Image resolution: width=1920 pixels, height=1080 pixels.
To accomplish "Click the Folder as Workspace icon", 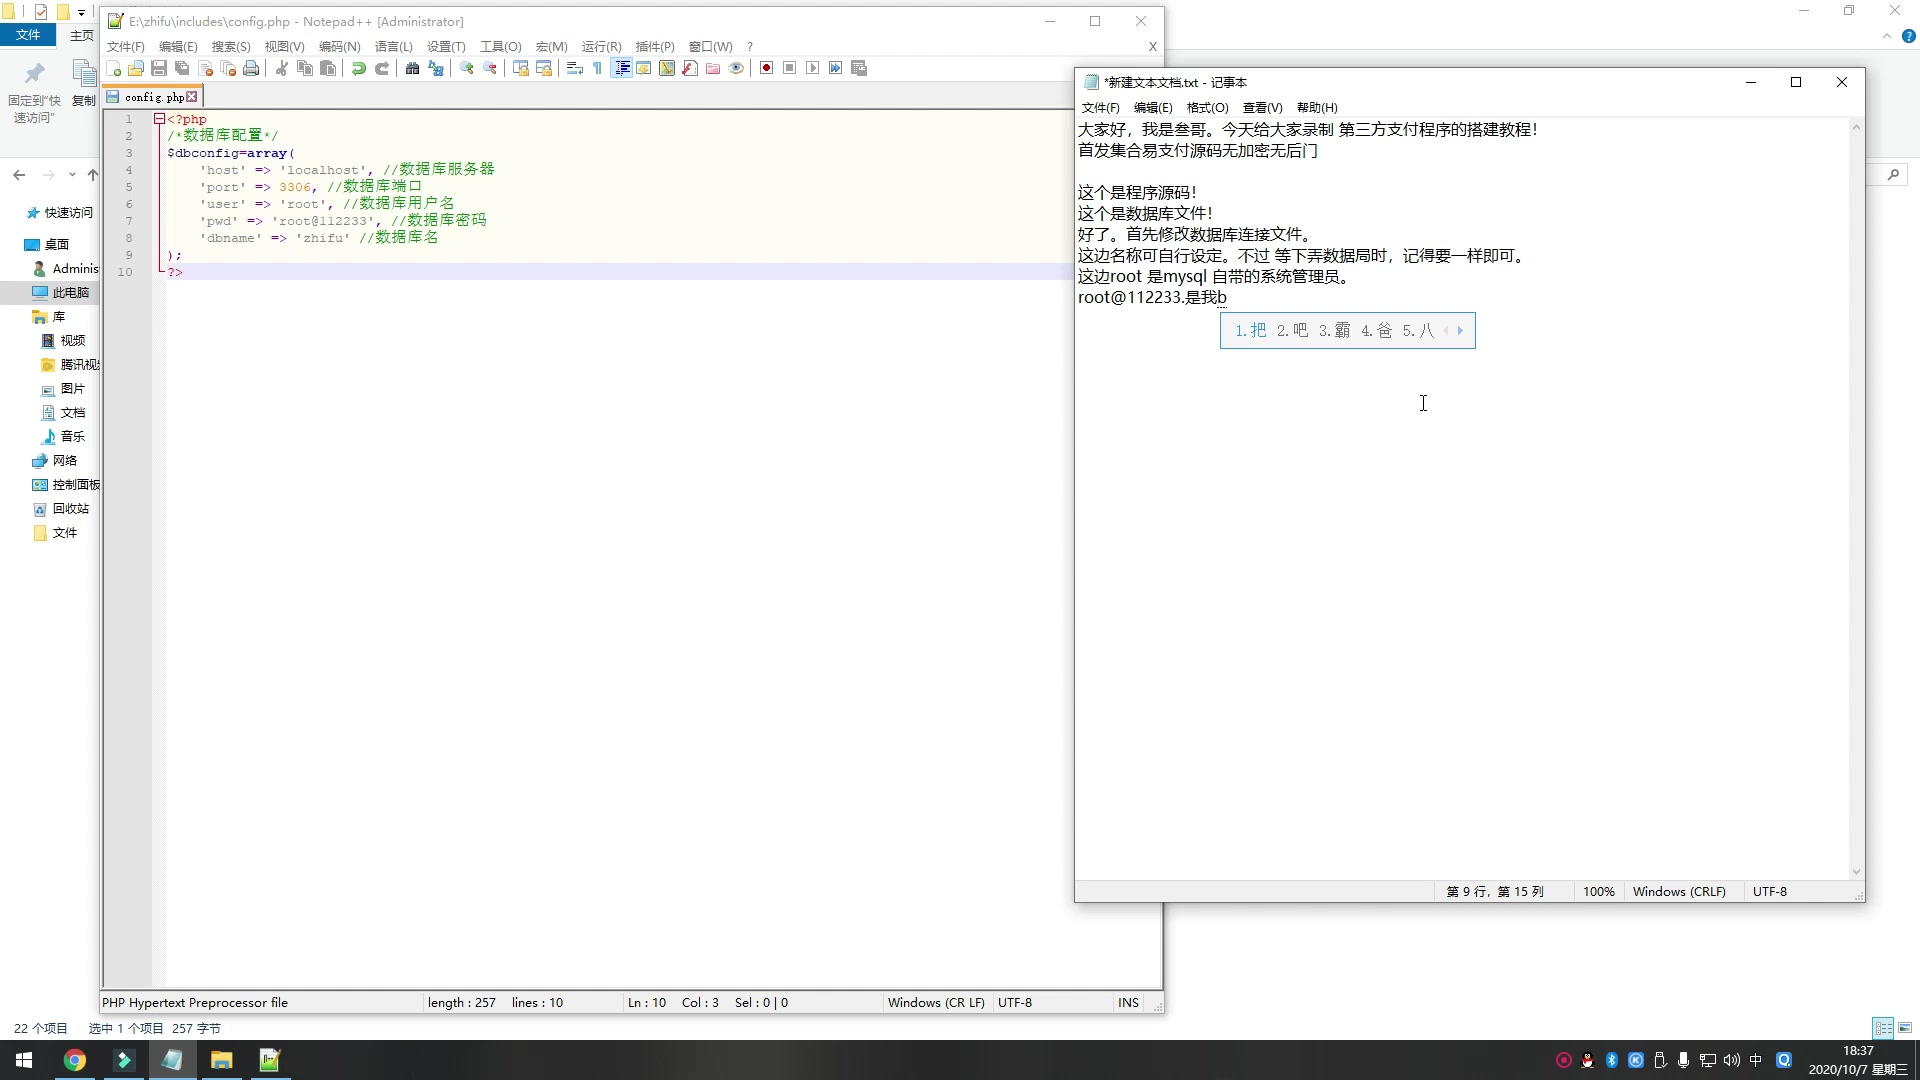I will pyautogui.click(x=713, y=68).
